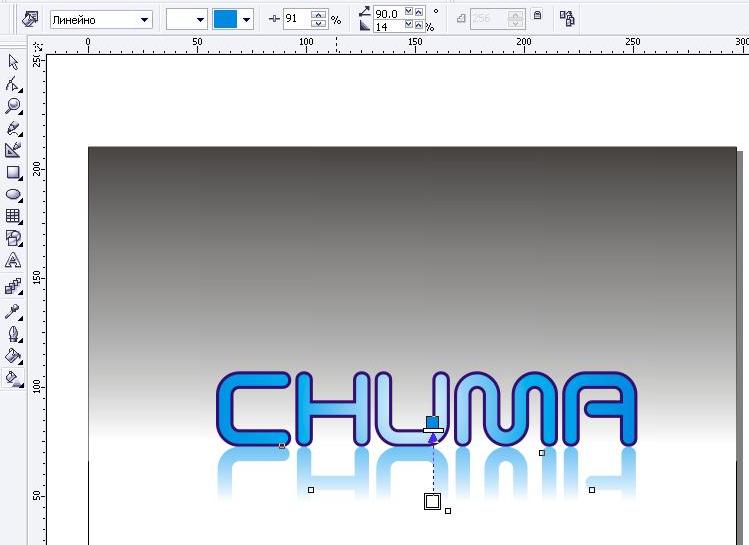Select the Outline pen tool
749x545 pixels.
click(13, 334)
